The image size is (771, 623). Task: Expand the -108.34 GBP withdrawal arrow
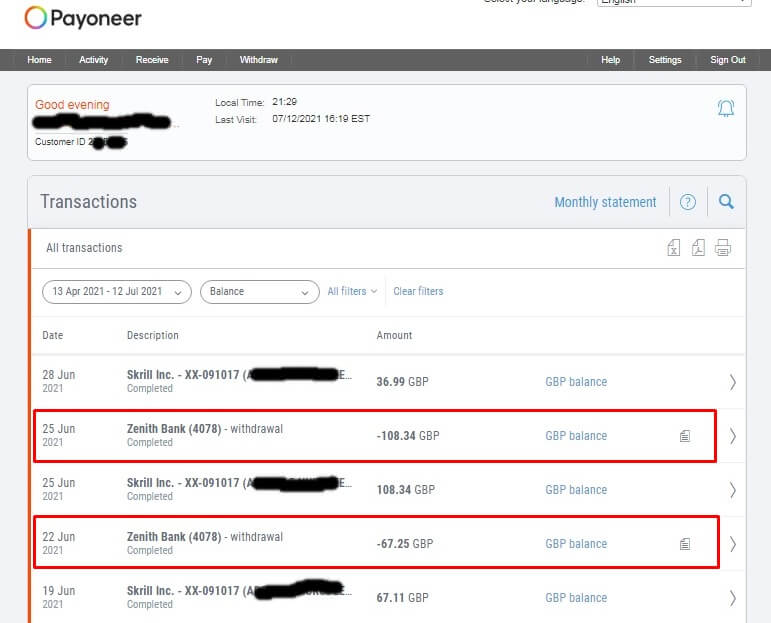pos(733,436)
